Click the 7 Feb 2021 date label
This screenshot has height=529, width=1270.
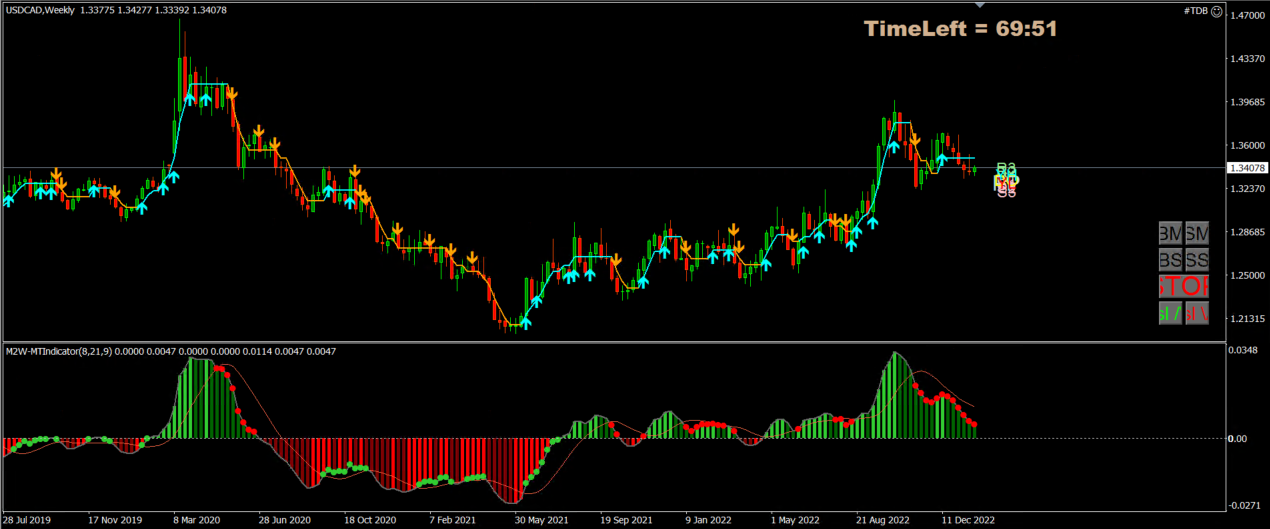point(455,521)
